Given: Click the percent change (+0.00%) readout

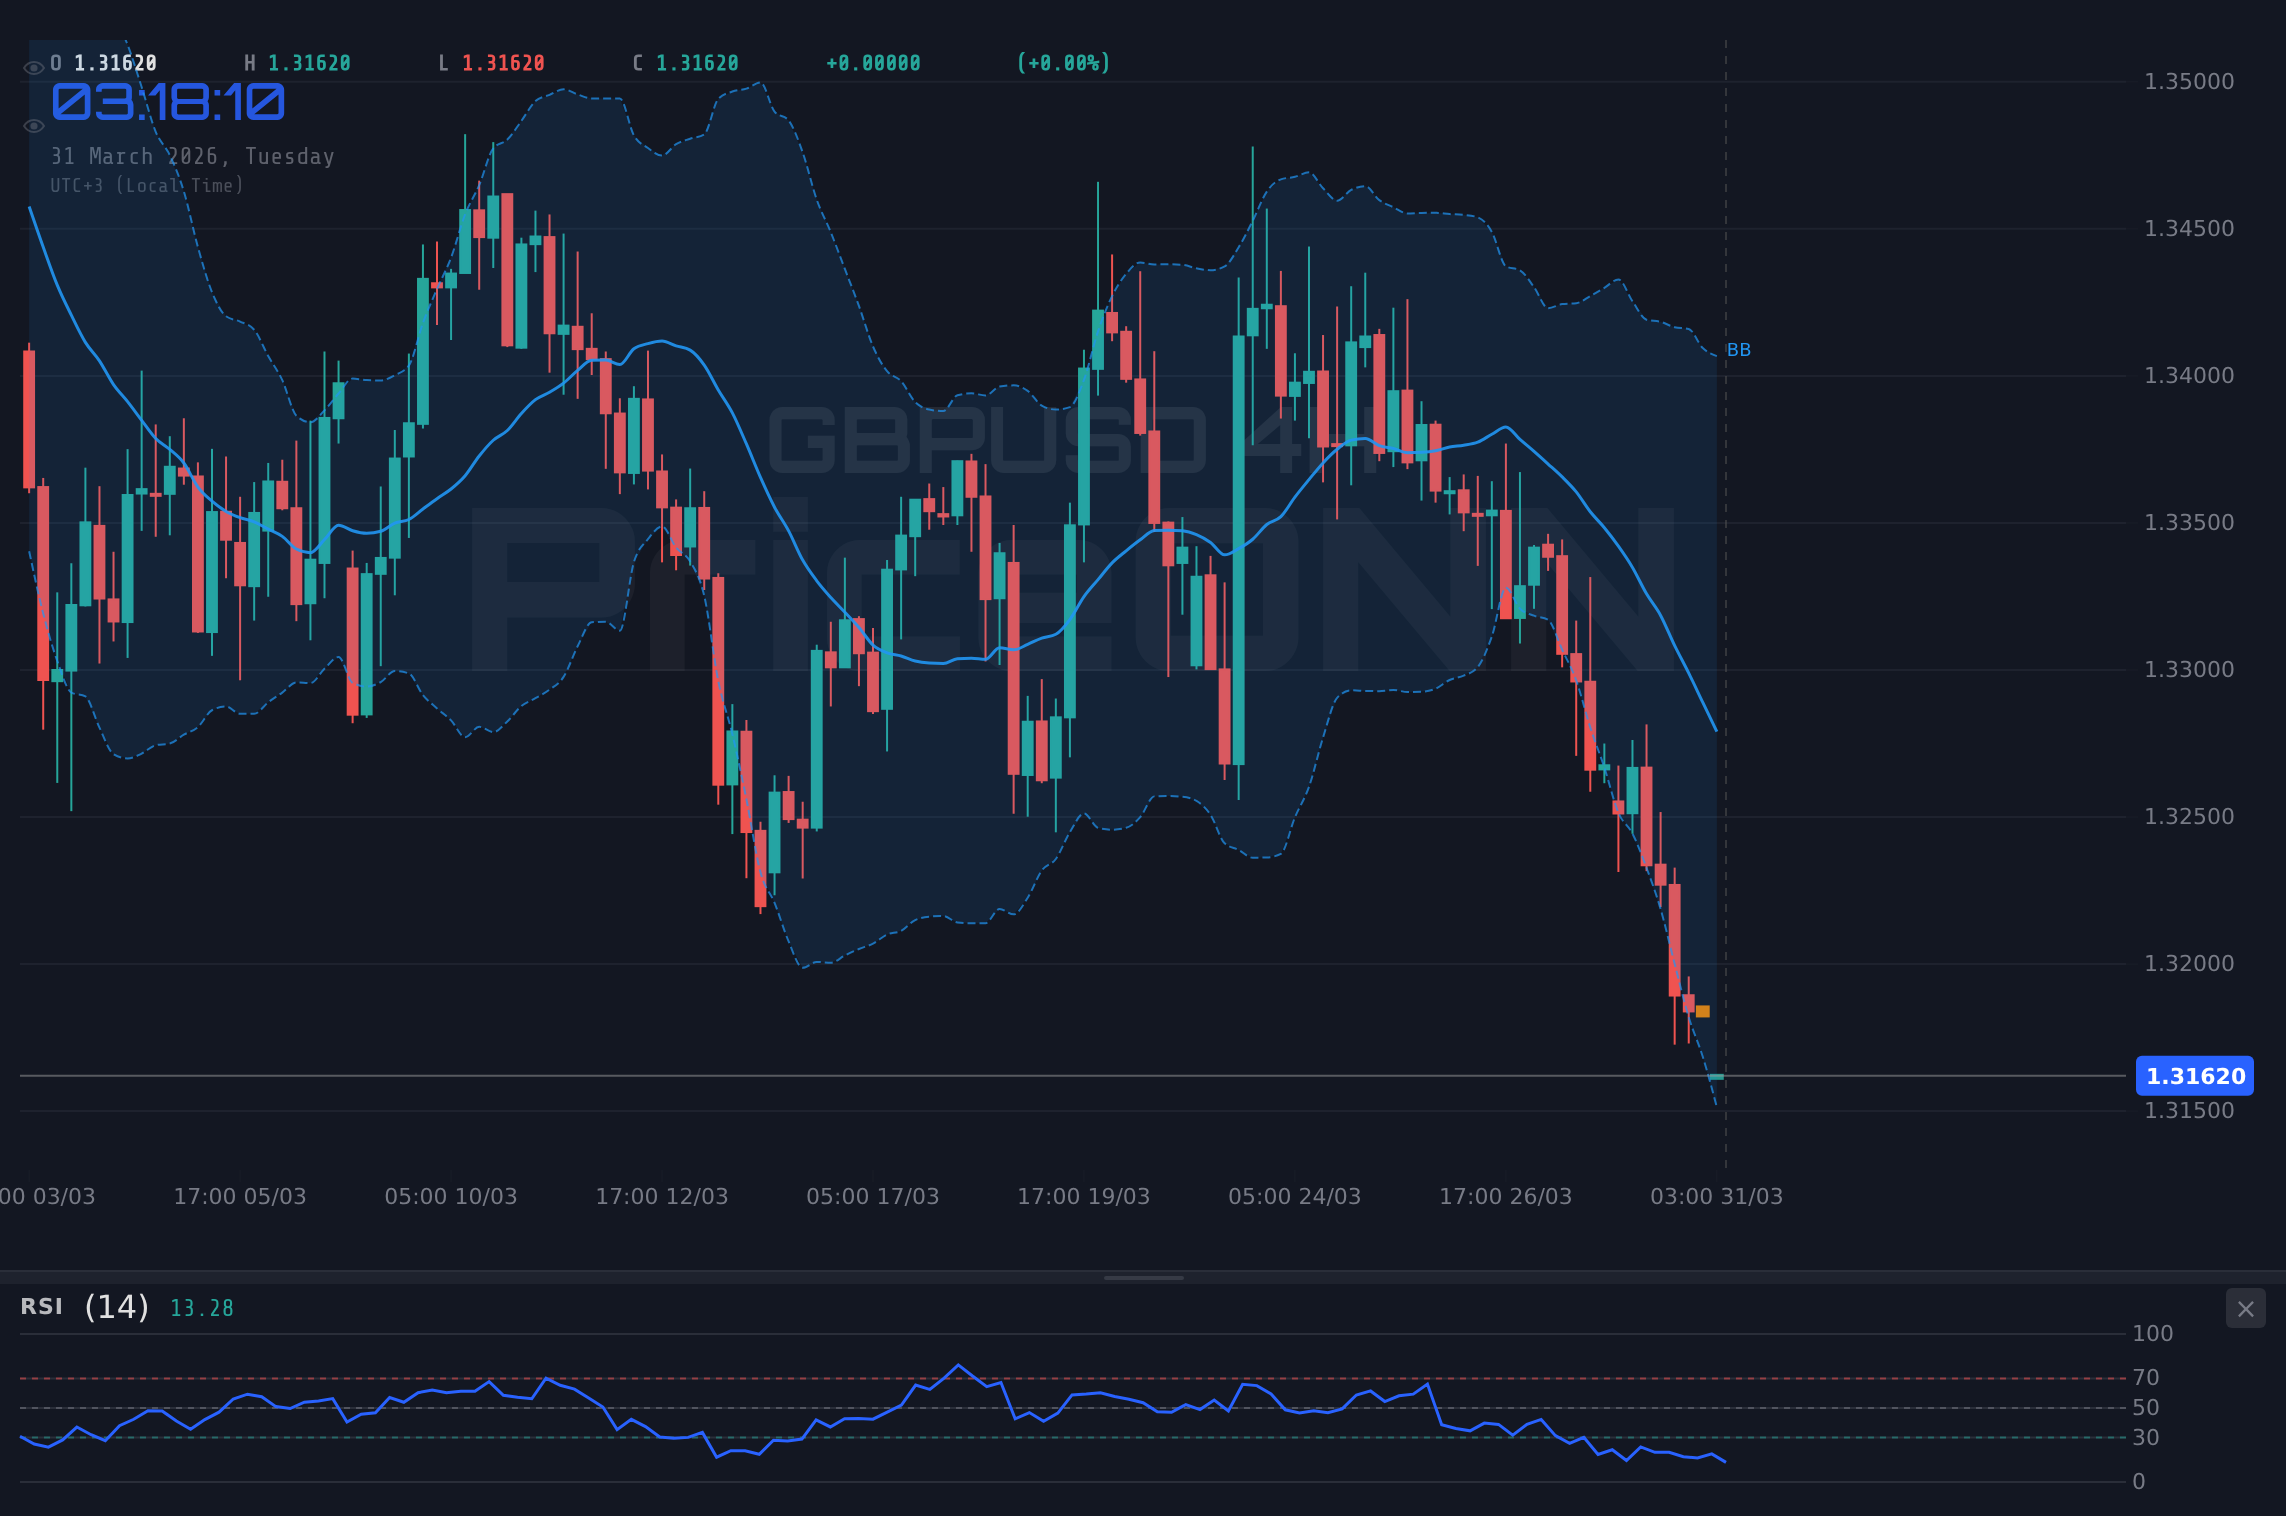Looking at the screenshot, I should click(x=1063, y=62).
